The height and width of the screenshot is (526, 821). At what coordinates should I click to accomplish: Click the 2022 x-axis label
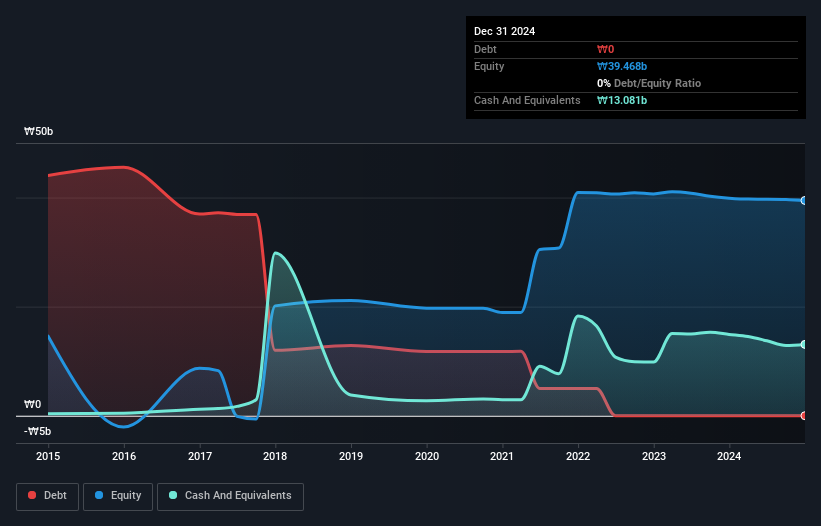578,456
